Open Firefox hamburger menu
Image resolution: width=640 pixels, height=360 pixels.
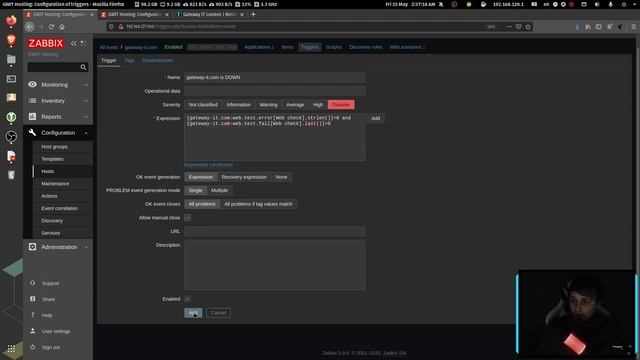633,27
